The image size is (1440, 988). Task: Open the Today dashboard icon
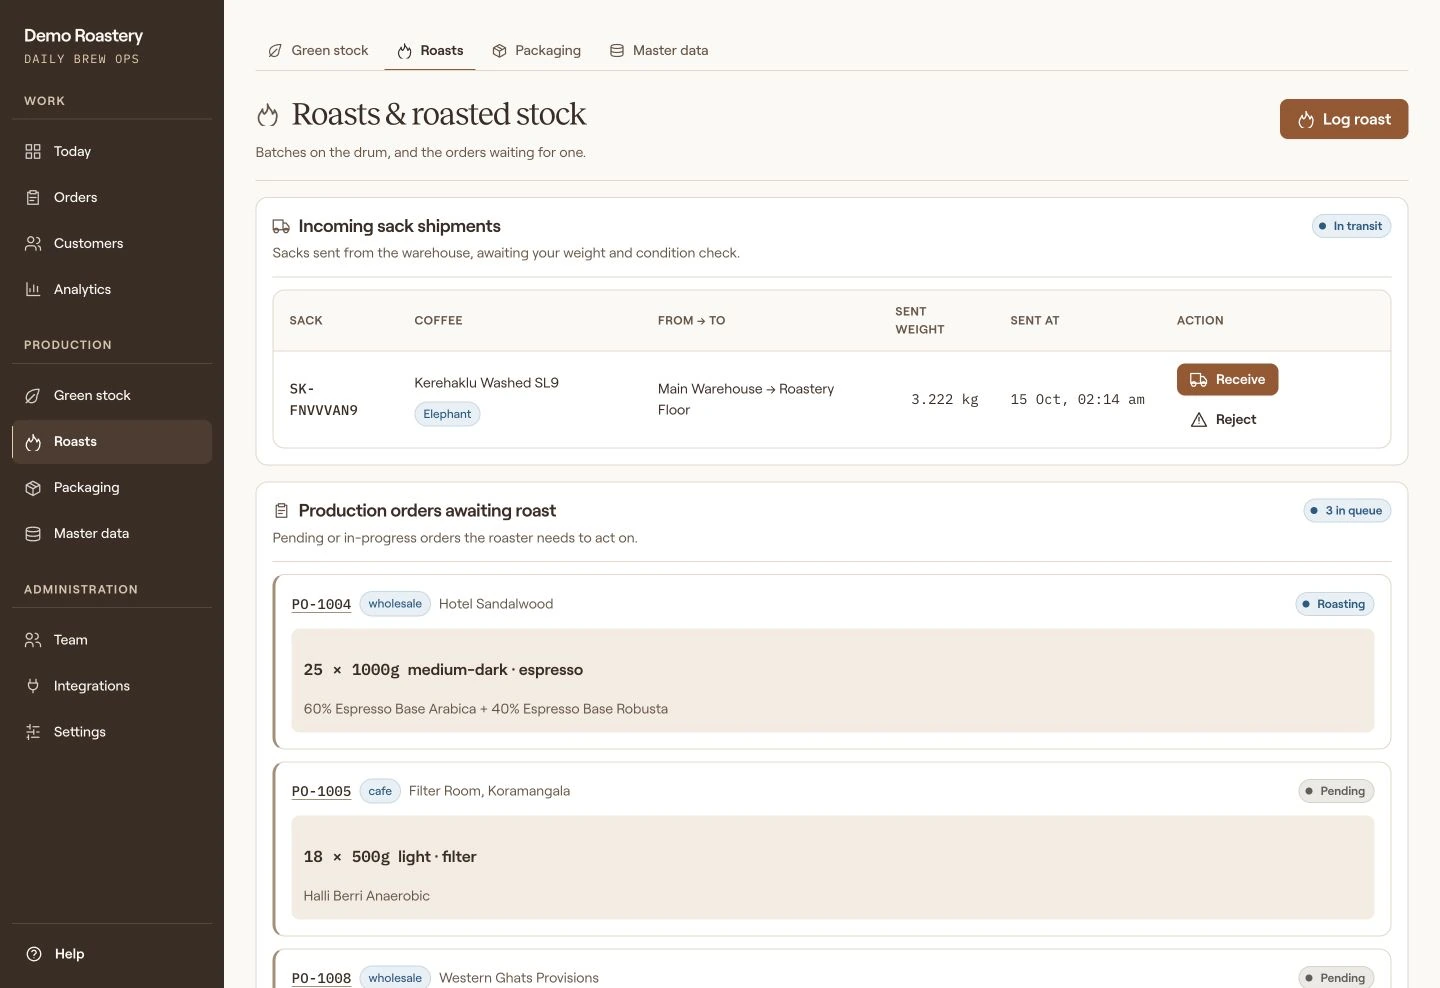point(33,152)
